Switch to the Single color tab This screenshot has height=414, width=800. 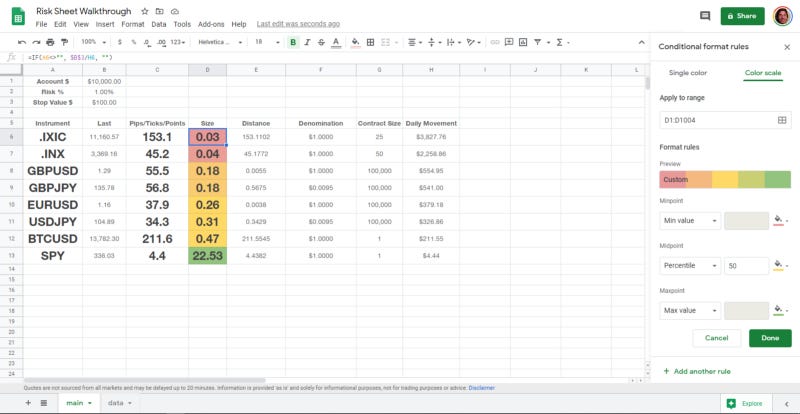pyautogui.click(x=688, y=73)
